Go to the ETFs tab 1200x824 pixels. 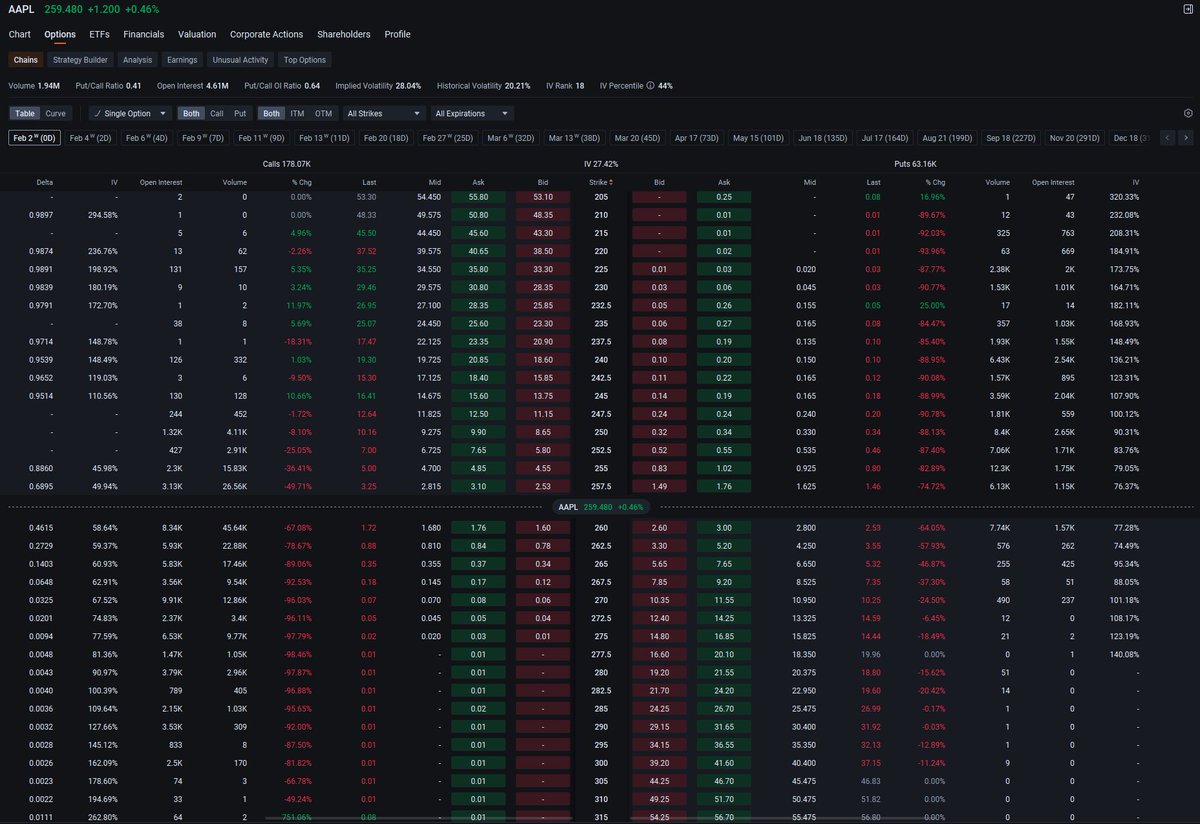[x=100, y=34]
